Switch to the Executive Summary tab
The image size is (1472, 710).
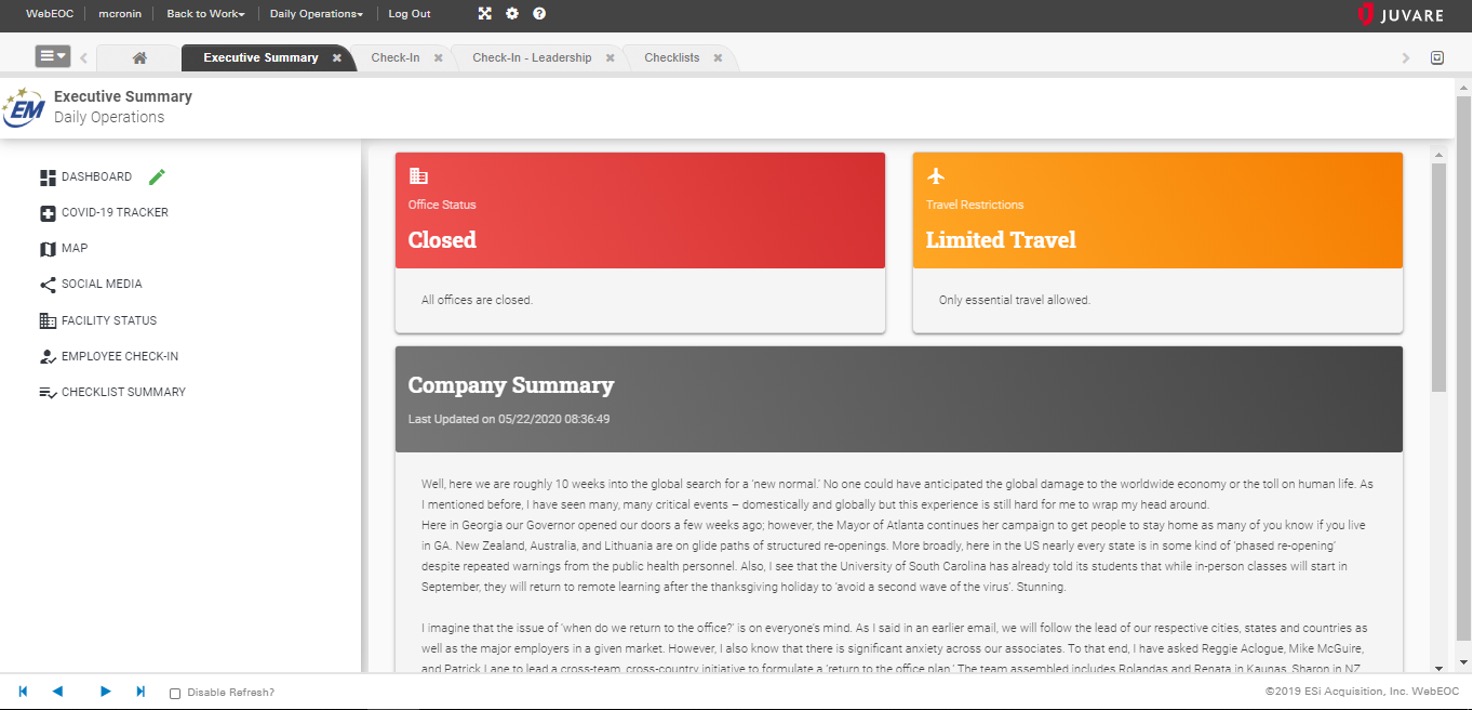pos(261,58)
